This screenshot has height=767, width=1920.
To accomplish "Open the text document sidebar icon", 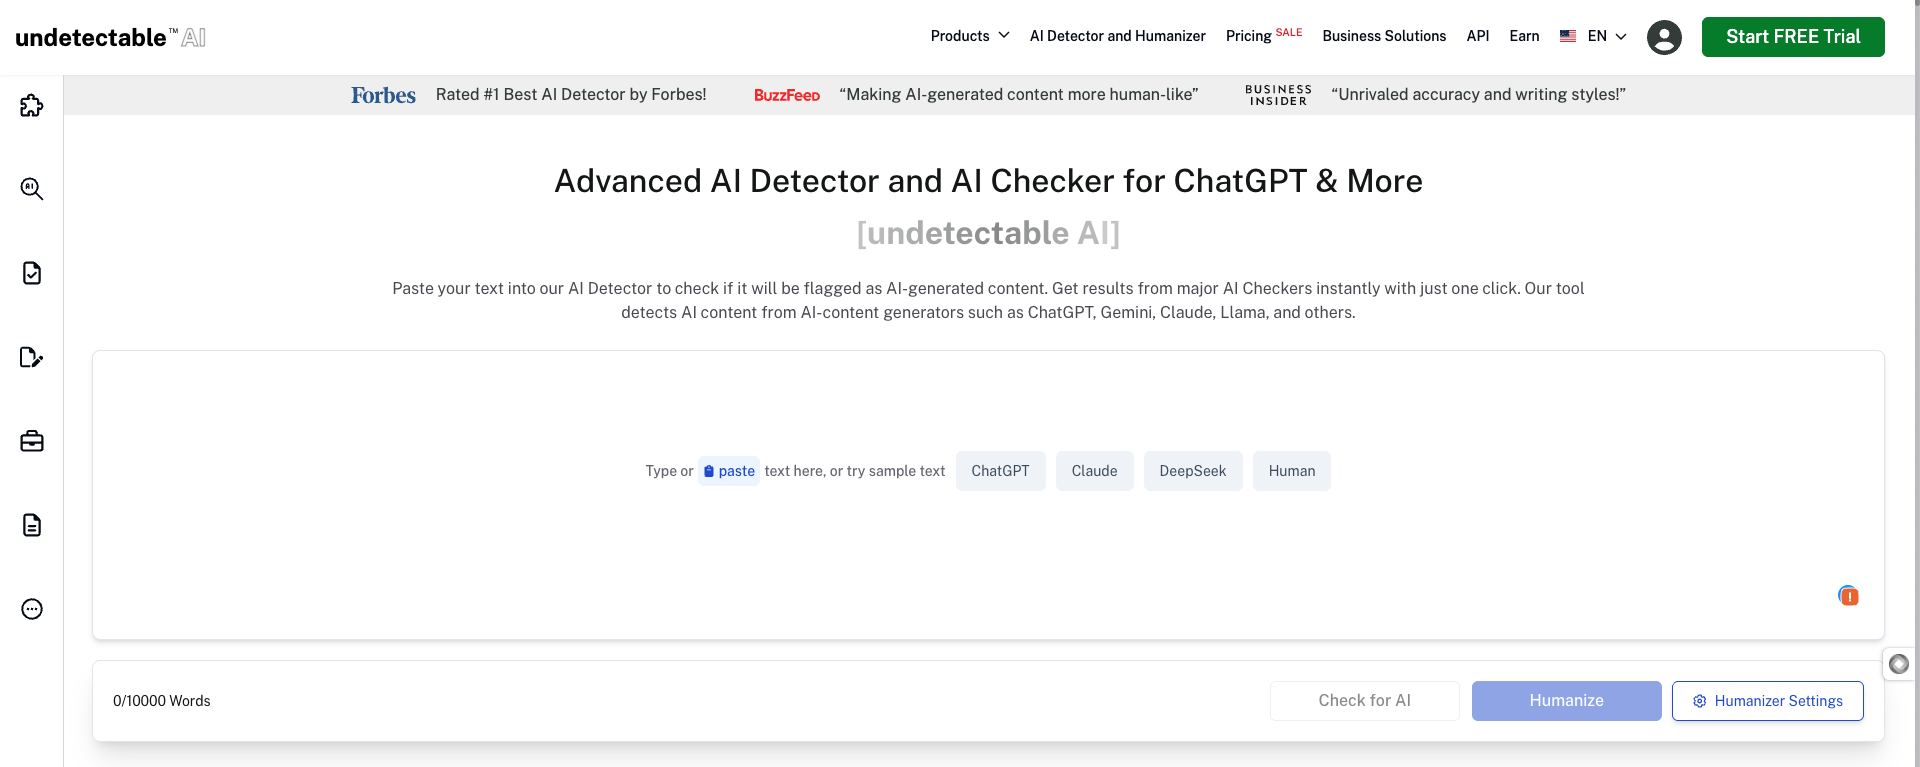I will [32, 525].
